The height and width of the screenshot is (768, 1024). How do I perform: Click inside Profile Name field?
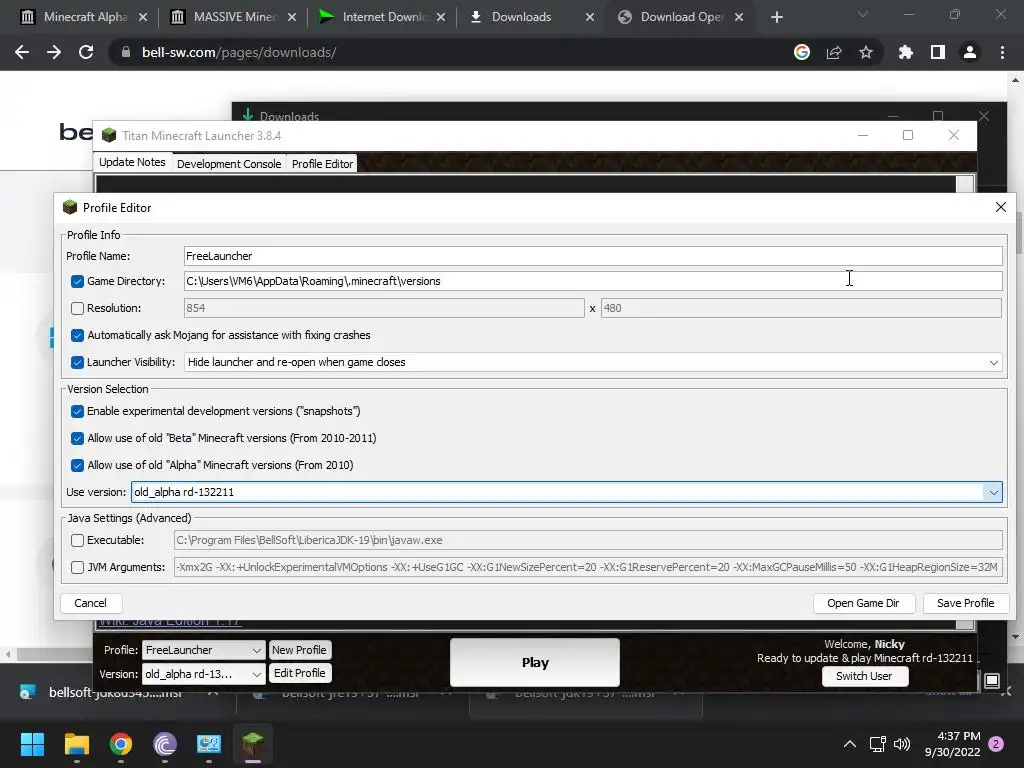(593, 256)
